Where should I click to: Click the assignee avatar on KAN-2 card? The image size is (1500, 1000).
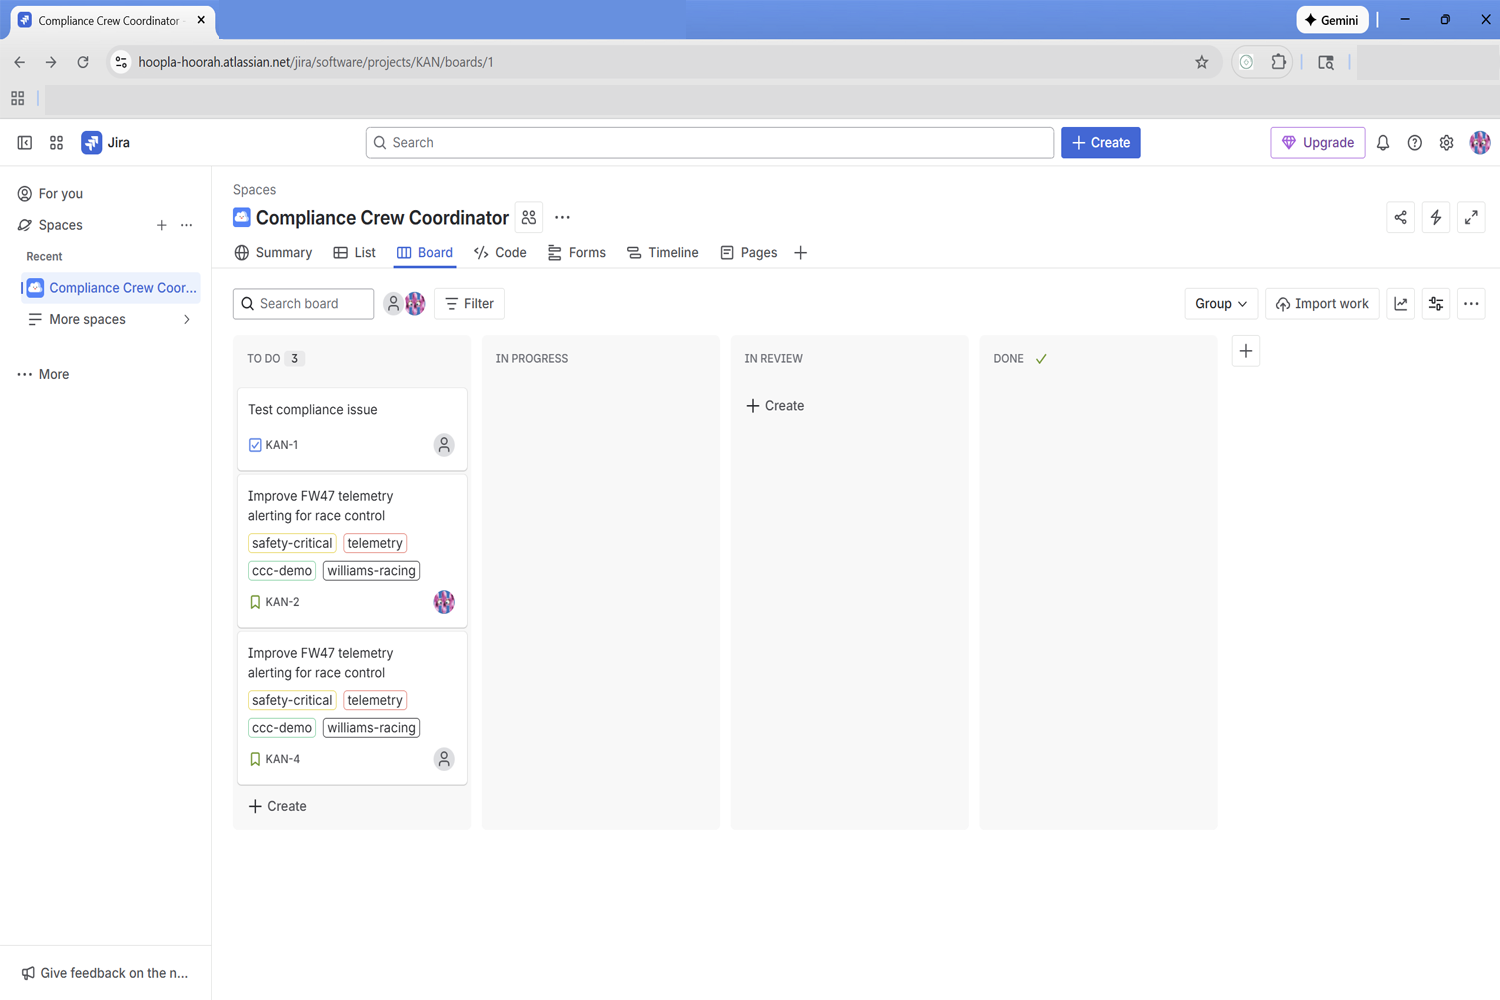point(444,602)
